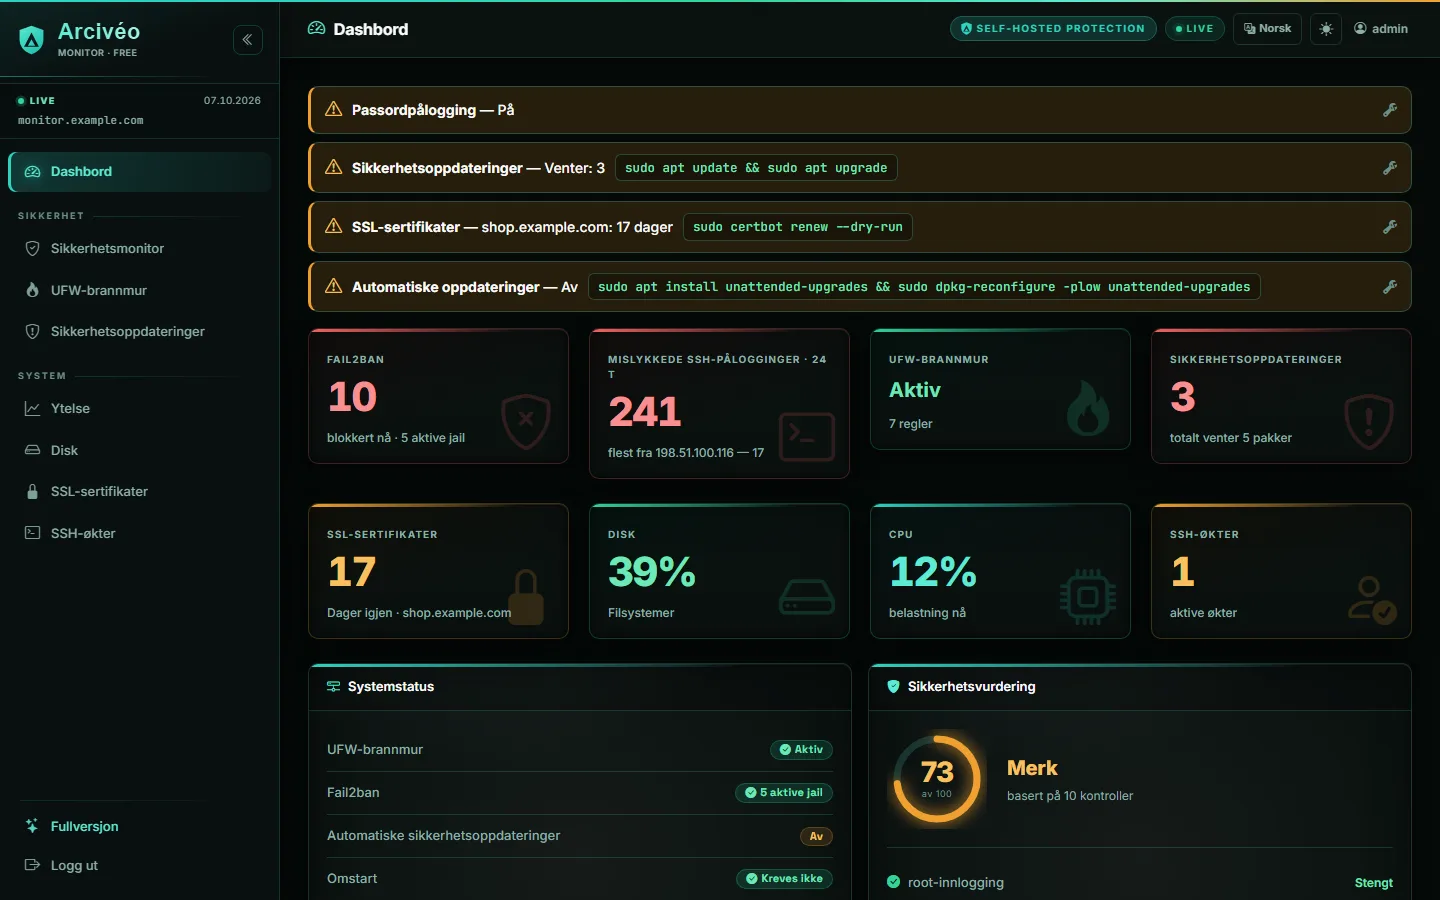Toggle the light/dark theme sun icon
Screen dimensions: 1440x900
click(x=1326, y=29)
